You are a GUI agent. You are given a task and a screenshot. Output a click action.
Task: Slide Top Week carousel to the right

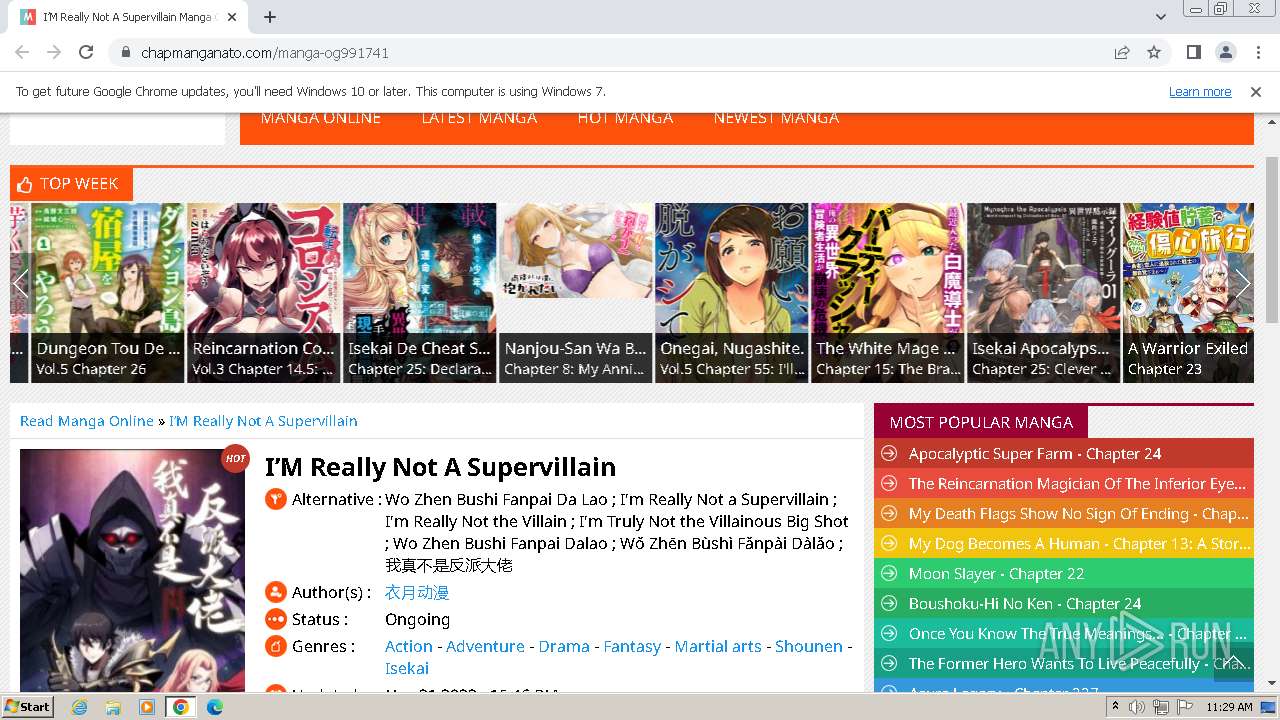[1243, 284]
